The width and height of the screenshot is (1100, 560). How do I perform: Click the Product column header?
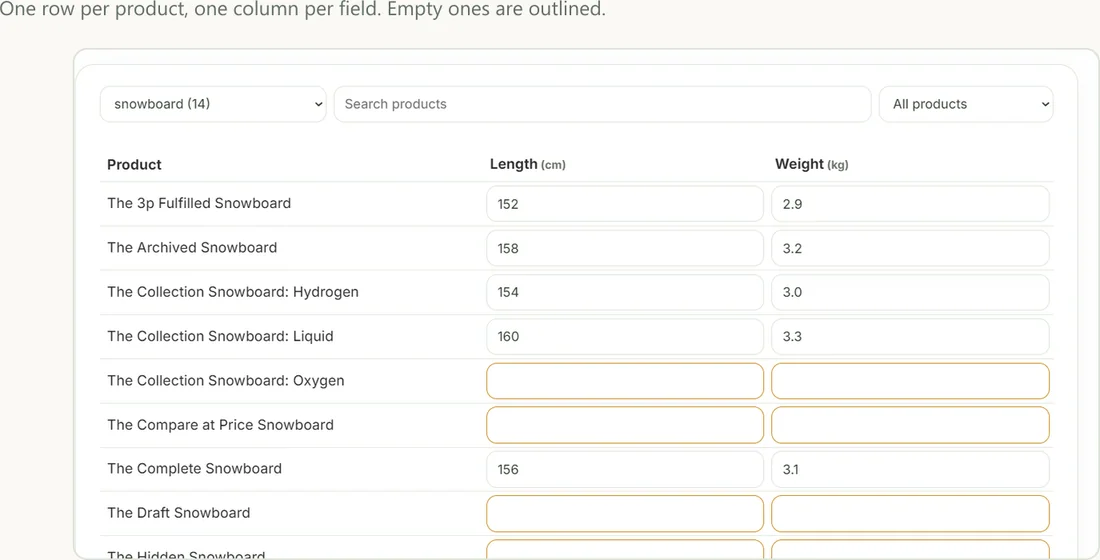pos(134,165)
